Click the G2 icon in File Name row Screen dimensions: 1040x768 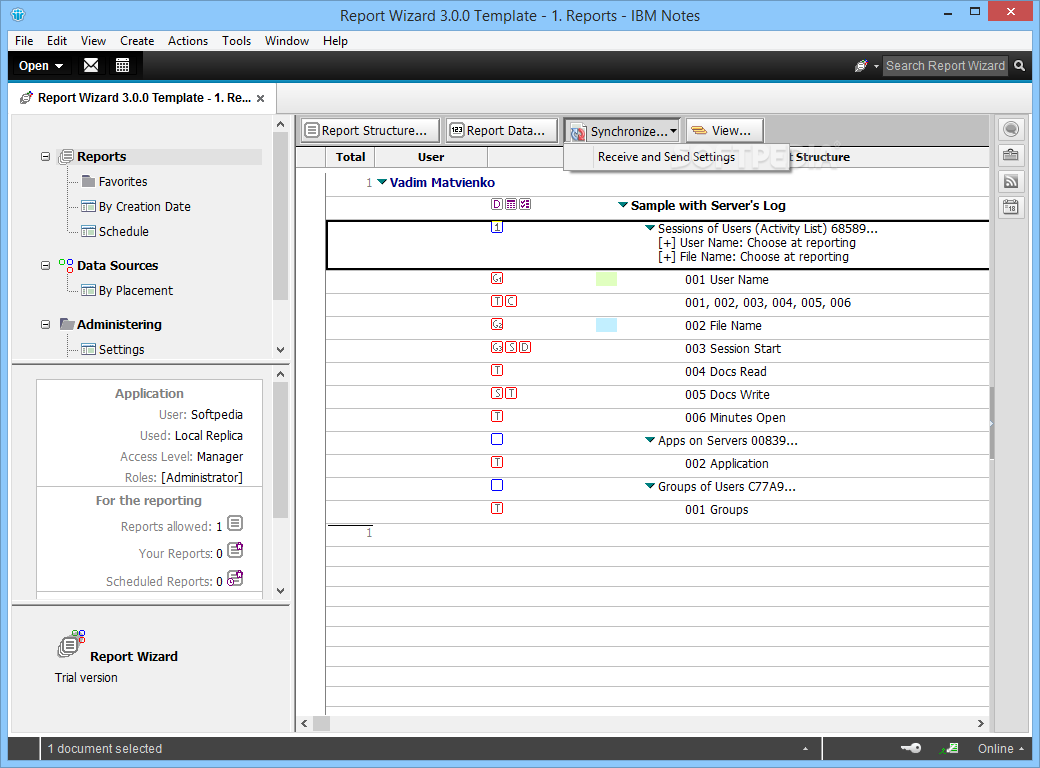coord(497,324)
